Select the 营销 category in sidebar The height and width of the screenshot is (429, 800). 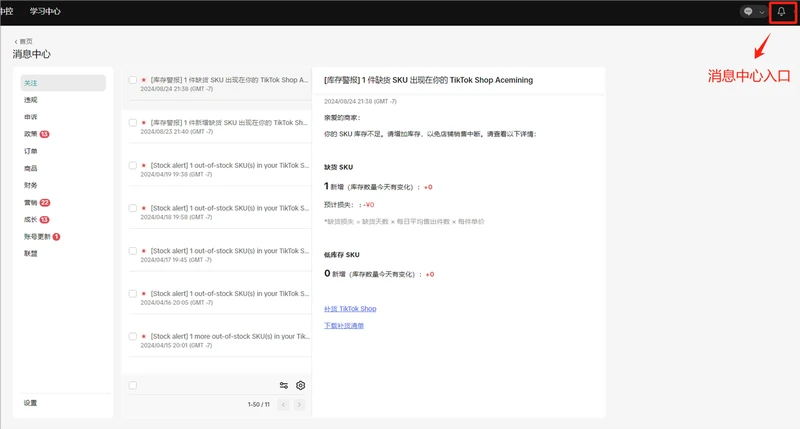[30, 202]
